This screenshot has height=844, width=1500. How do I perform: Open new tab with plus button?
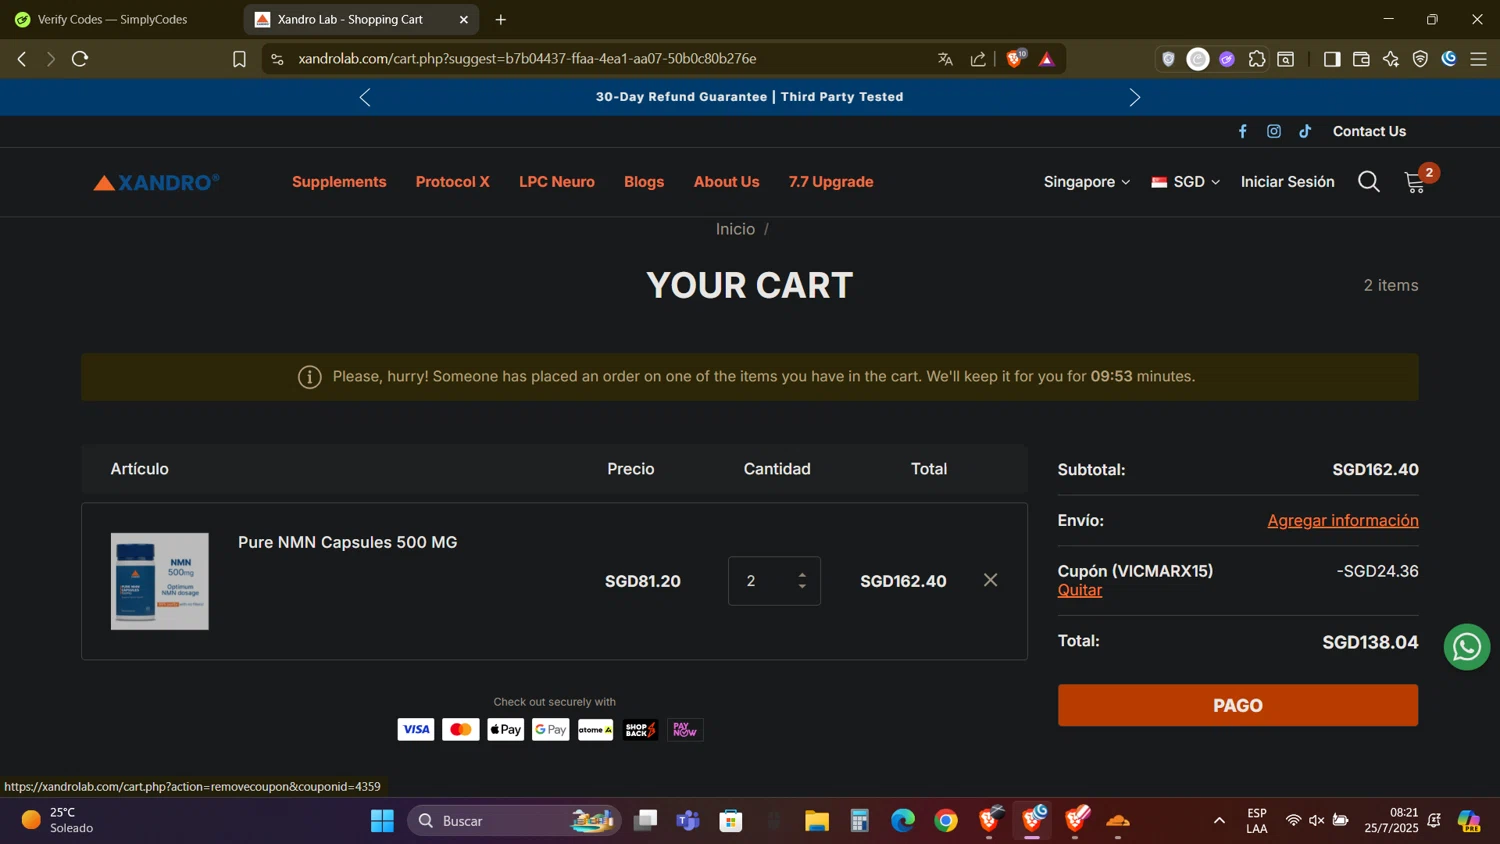pyautogui.click(x=501, y=19)
